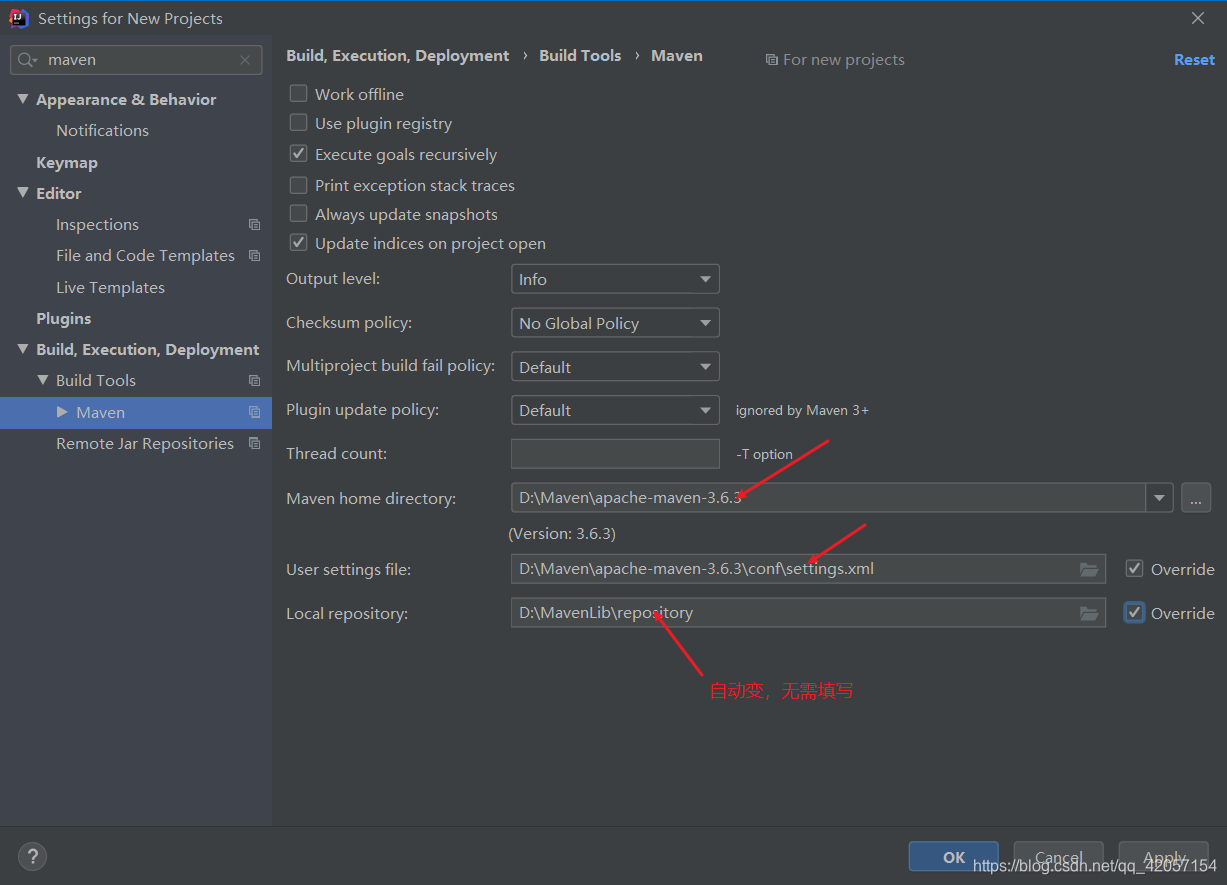Select Plugins in settings tree
Image resolution: width=1227 pixels, height=885 pixels.
[64, 318]
